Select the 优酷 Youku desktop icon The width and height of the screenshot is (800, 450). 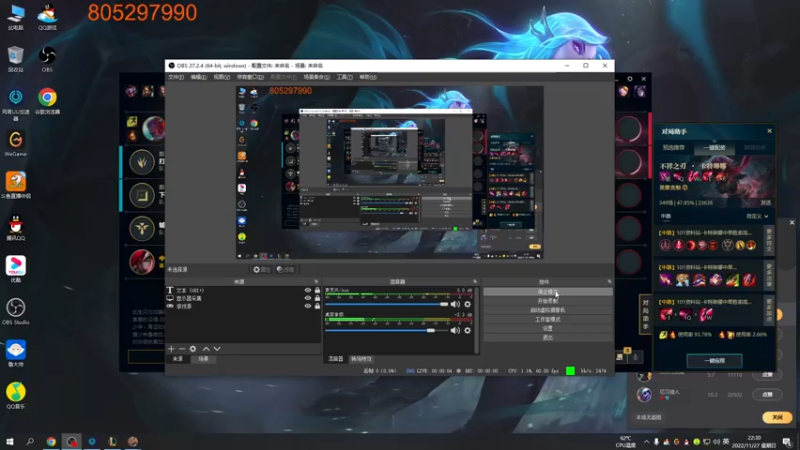pos(16,270)
